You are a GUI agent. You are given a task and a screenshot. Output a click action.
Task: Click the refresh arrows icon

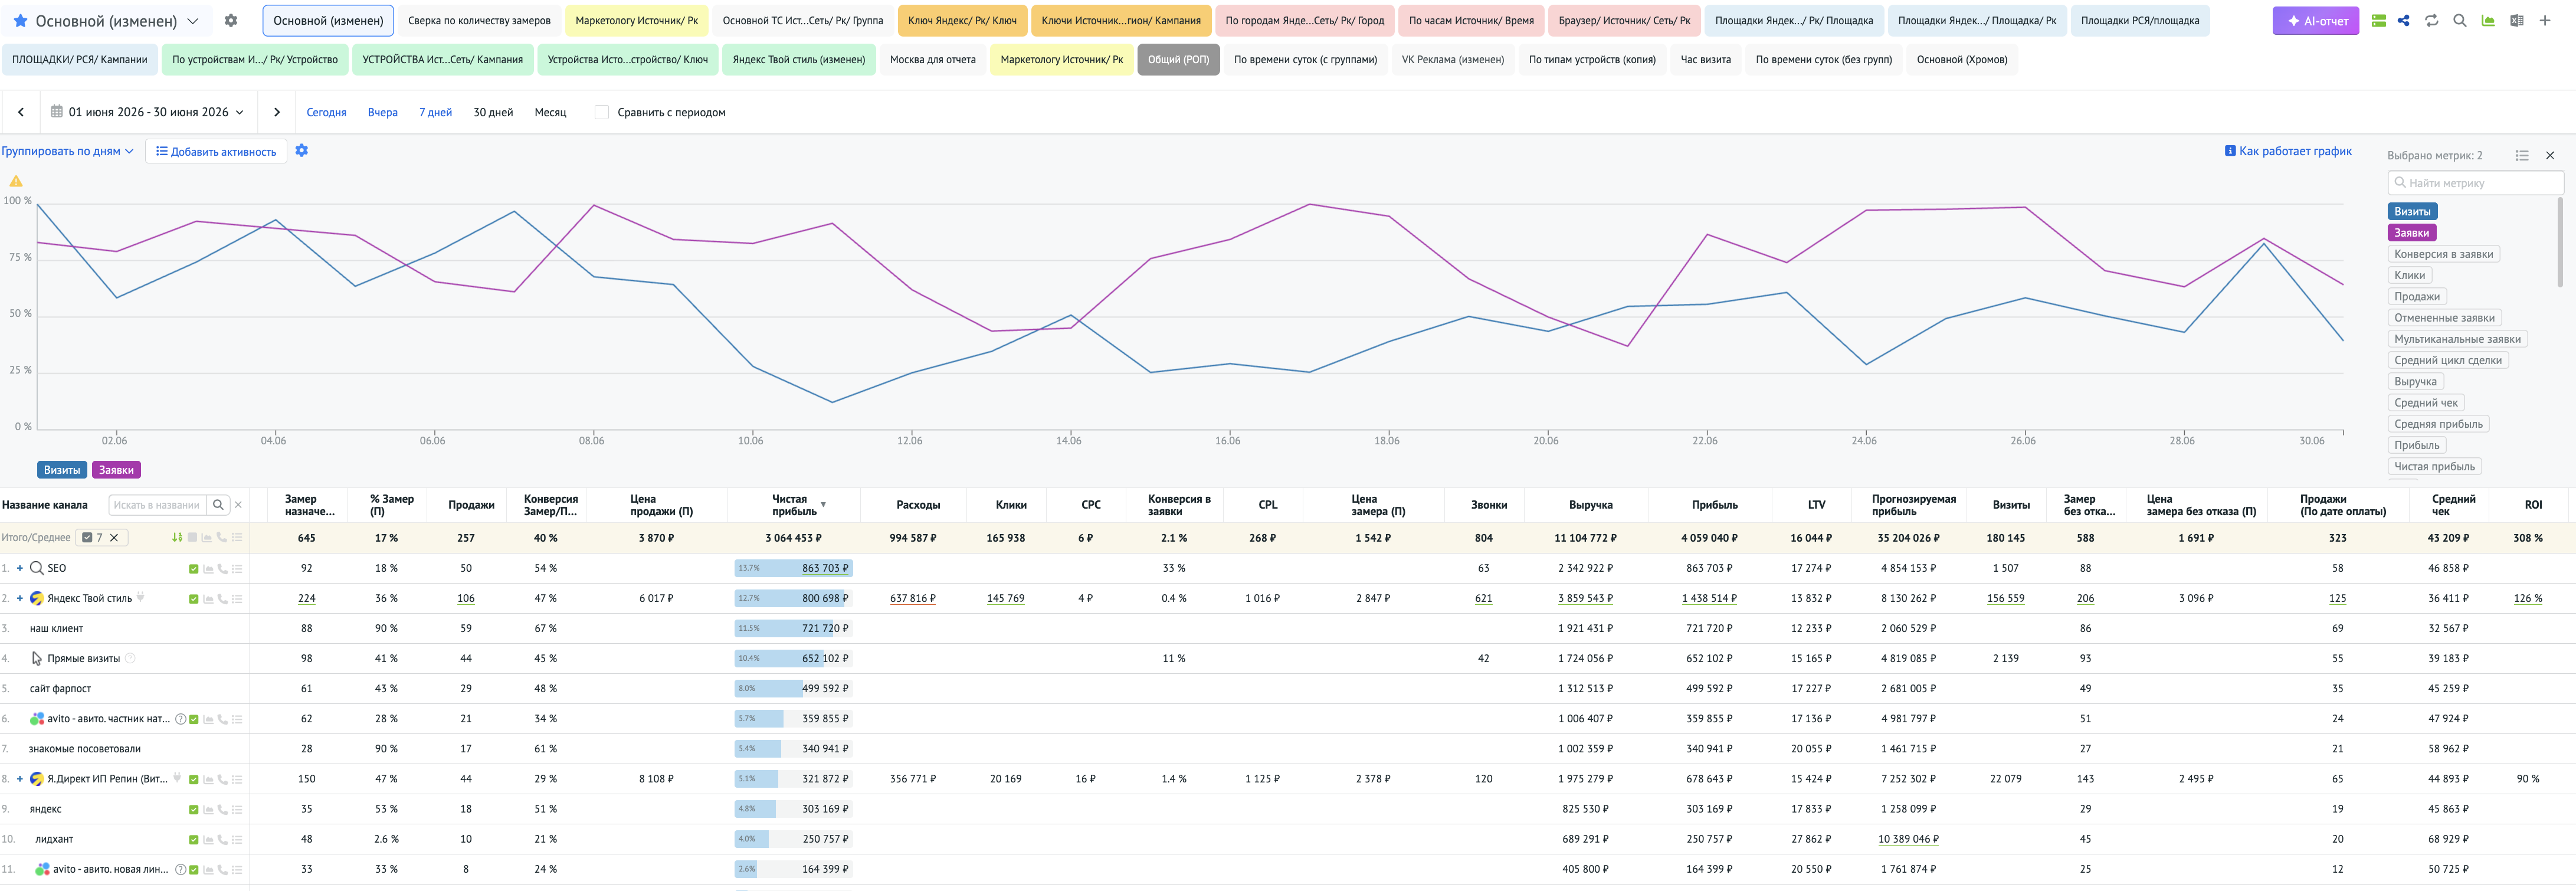pos(2431,20)
